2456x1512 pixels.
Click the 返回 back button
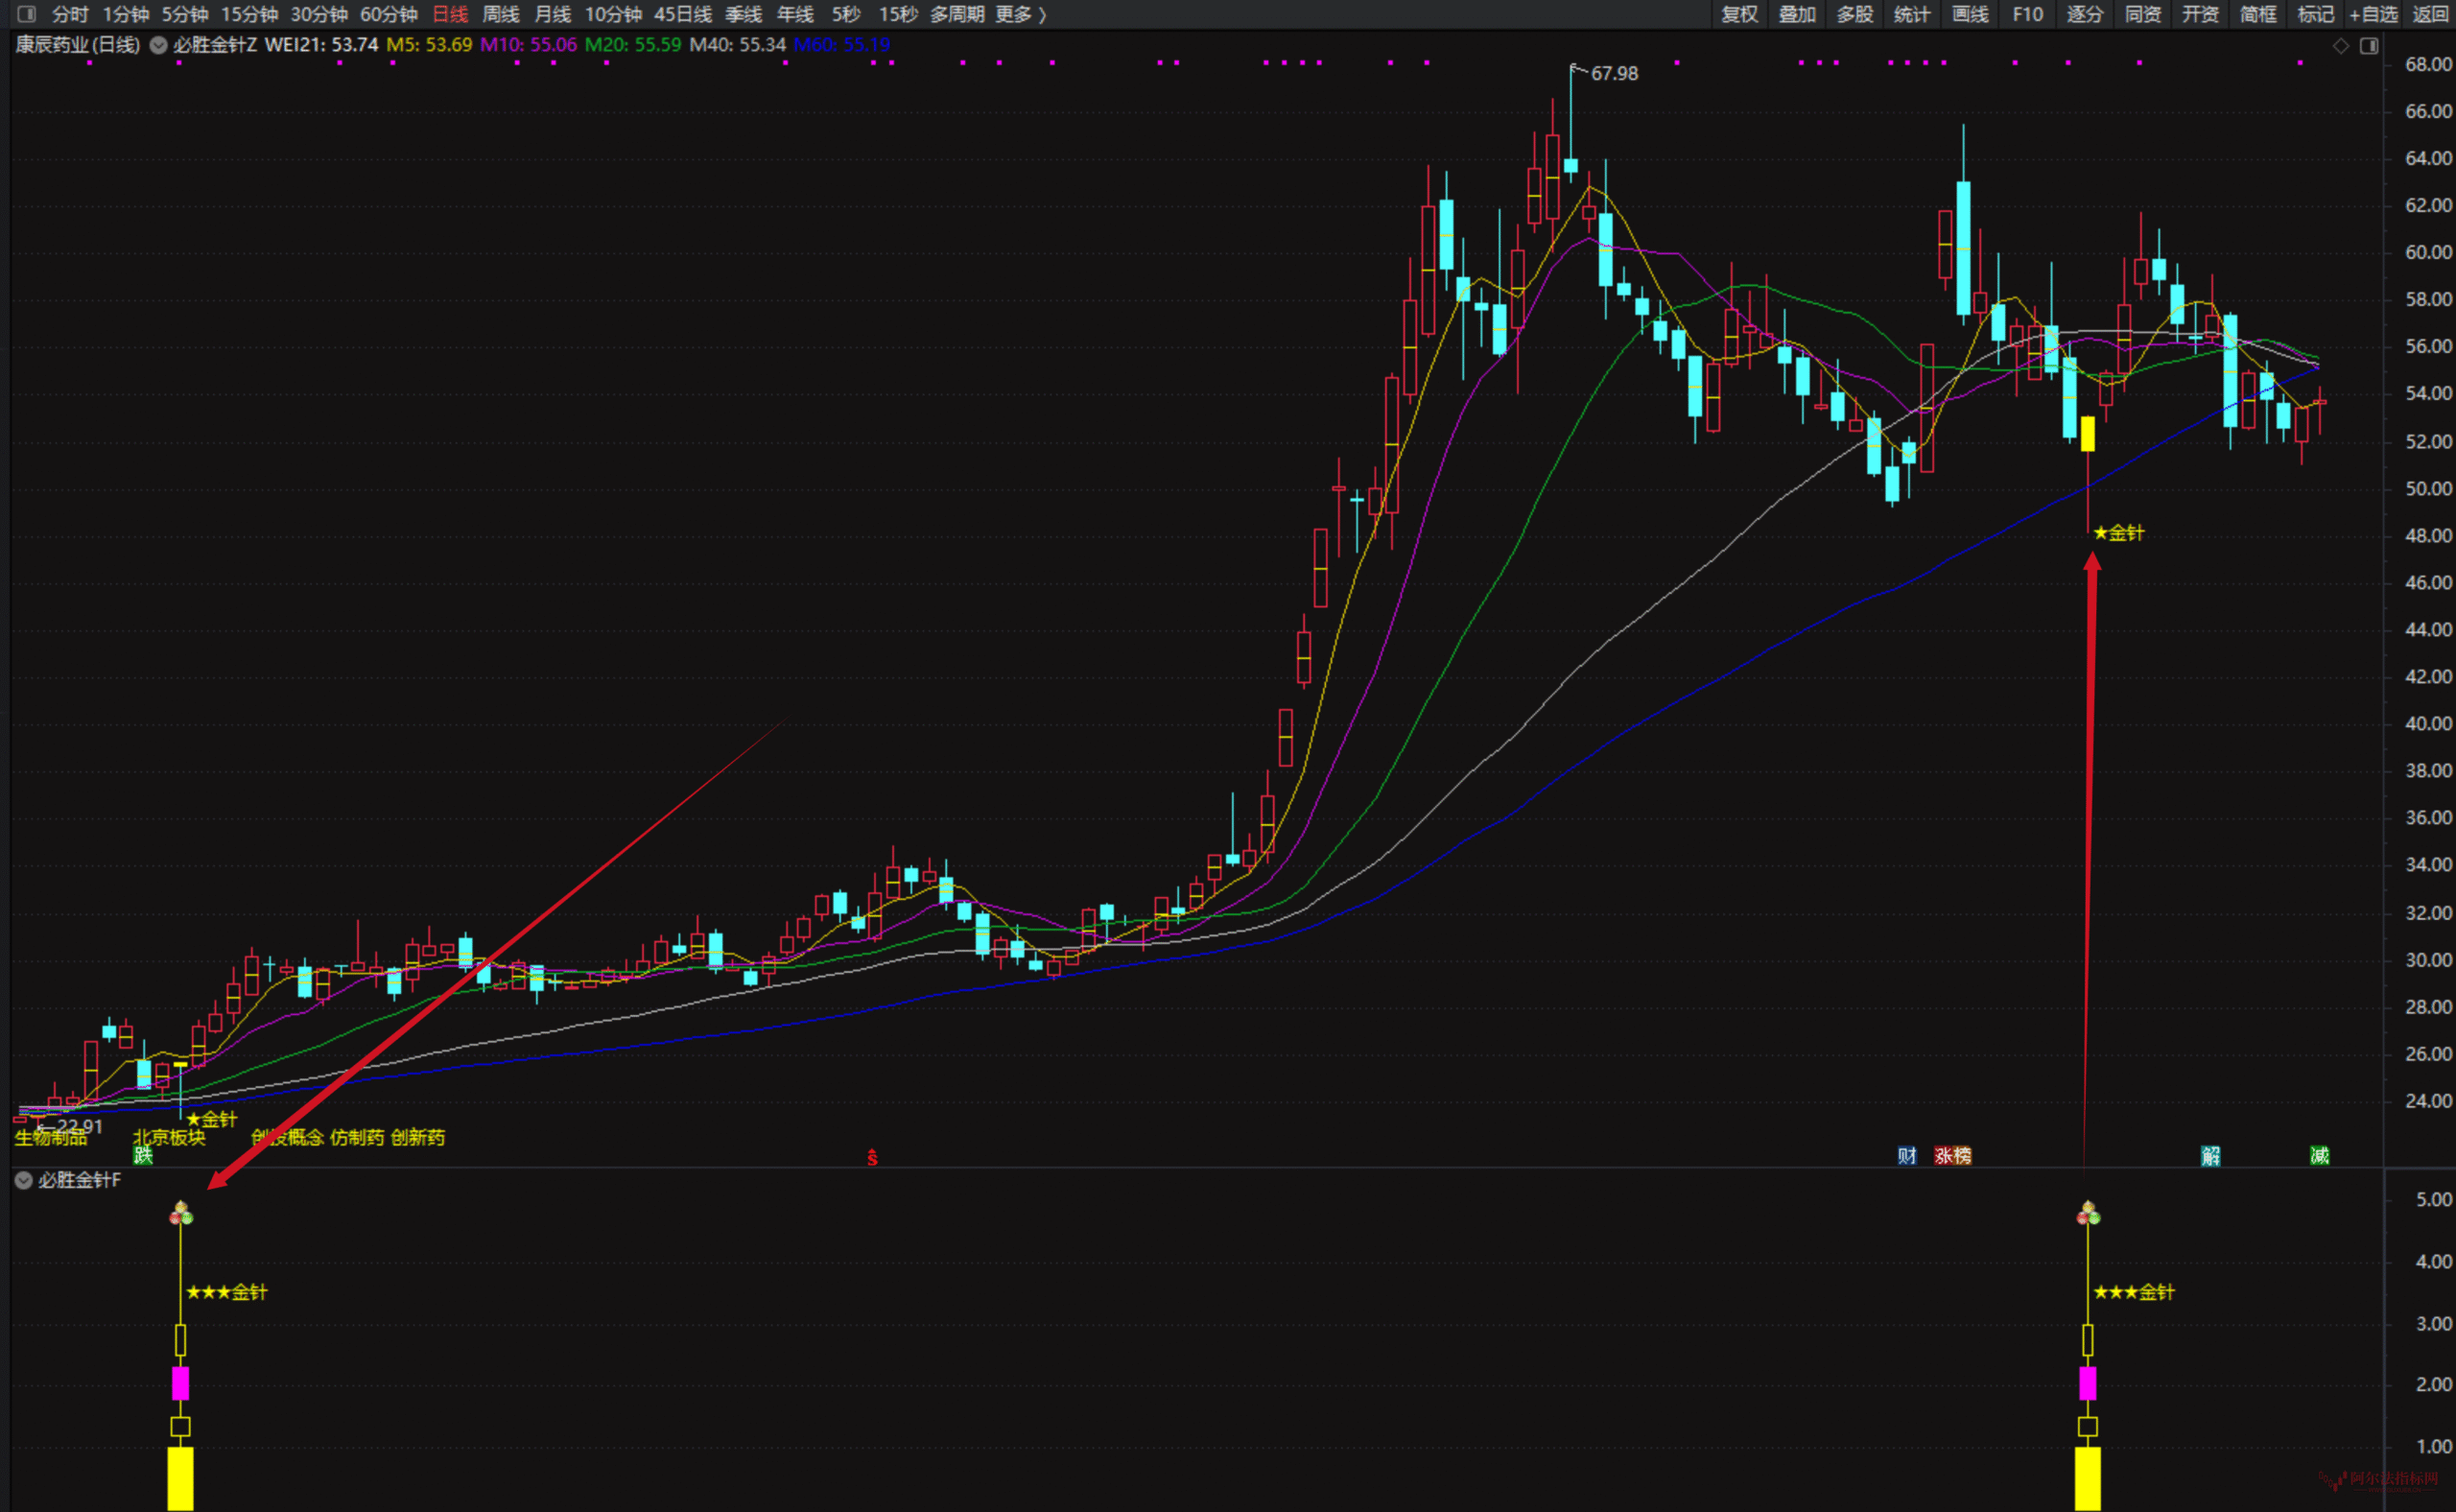[x=2430, y=14]
